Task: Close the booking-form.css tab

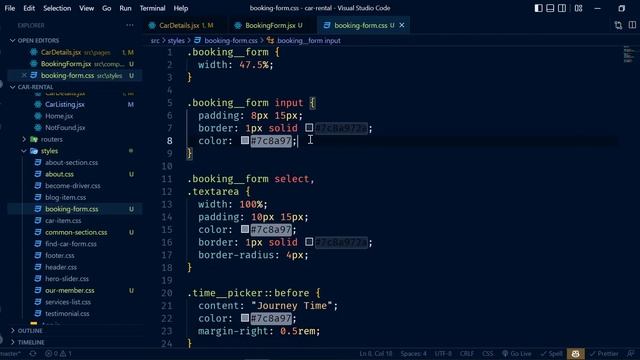Action: [x=402, y=25]
